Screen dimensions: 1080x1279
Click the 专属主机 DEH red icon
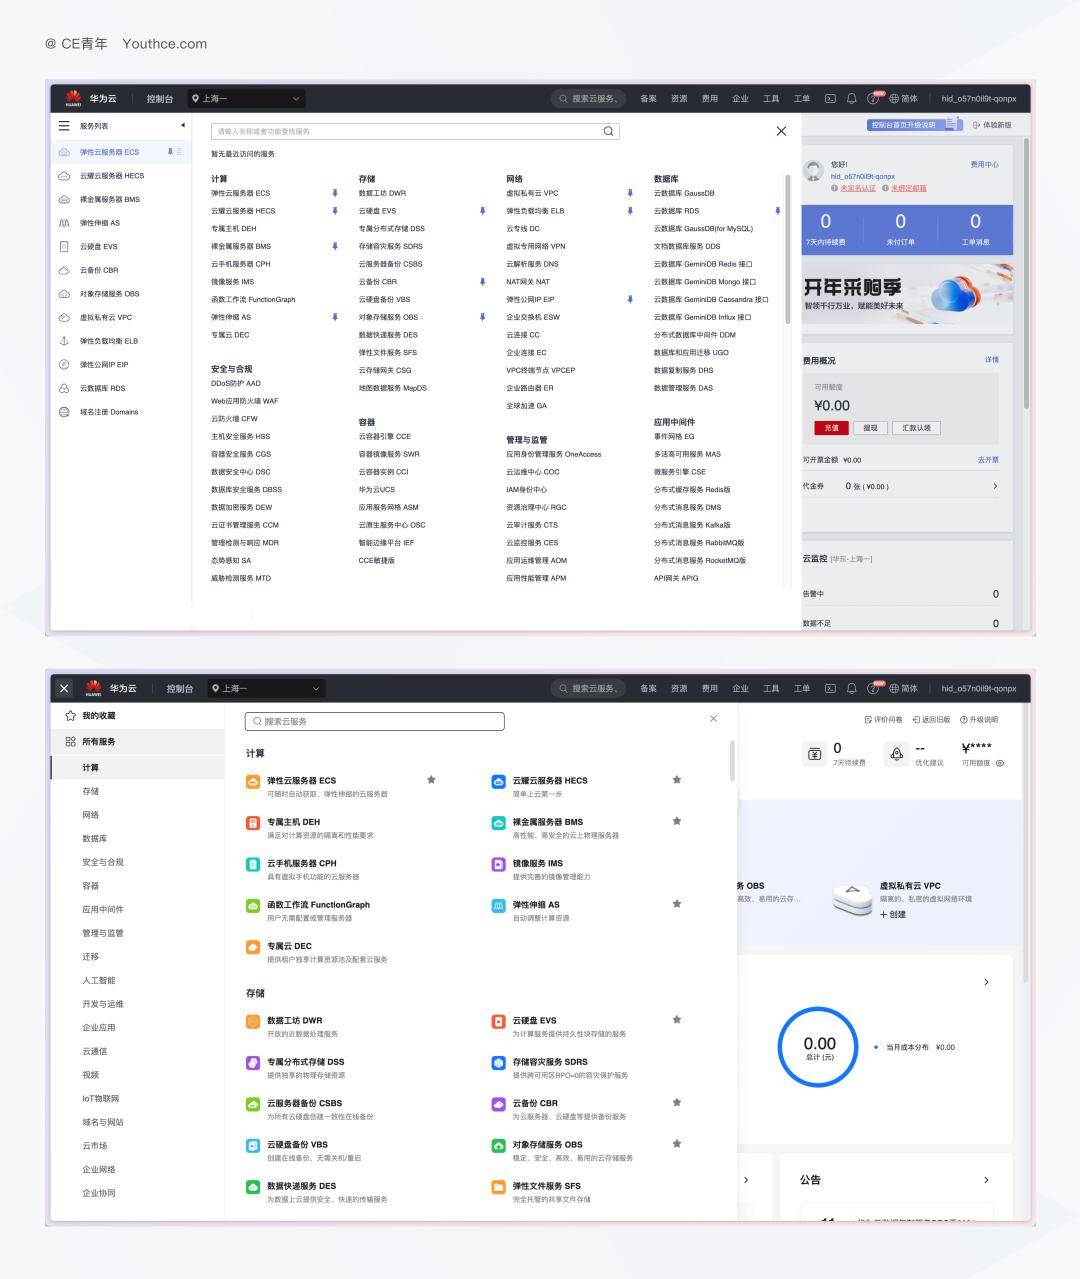click(x=253, y=822)
